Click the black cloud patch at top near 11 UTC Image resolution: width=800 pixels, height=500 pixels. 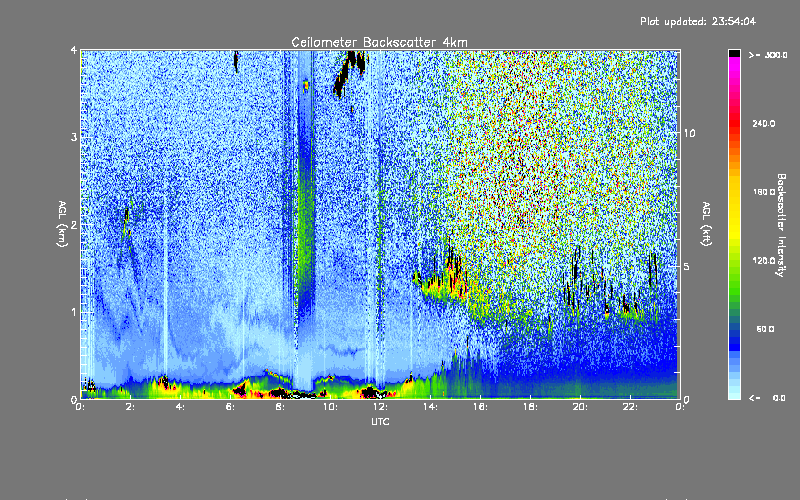[x=350, y=71]
